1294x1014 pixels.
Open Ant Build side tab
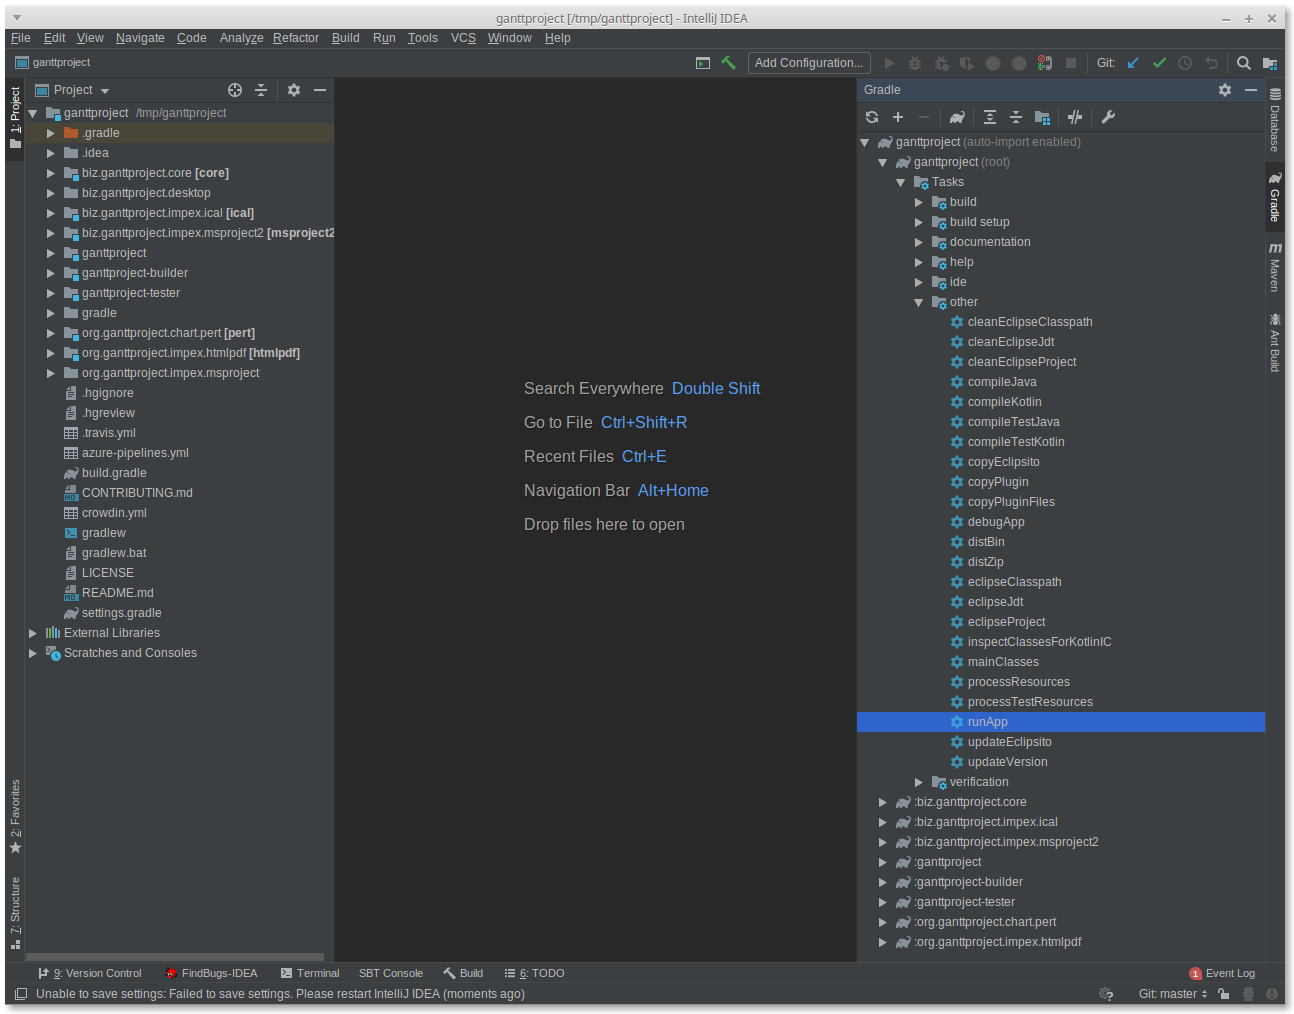tap(1275, 343)
